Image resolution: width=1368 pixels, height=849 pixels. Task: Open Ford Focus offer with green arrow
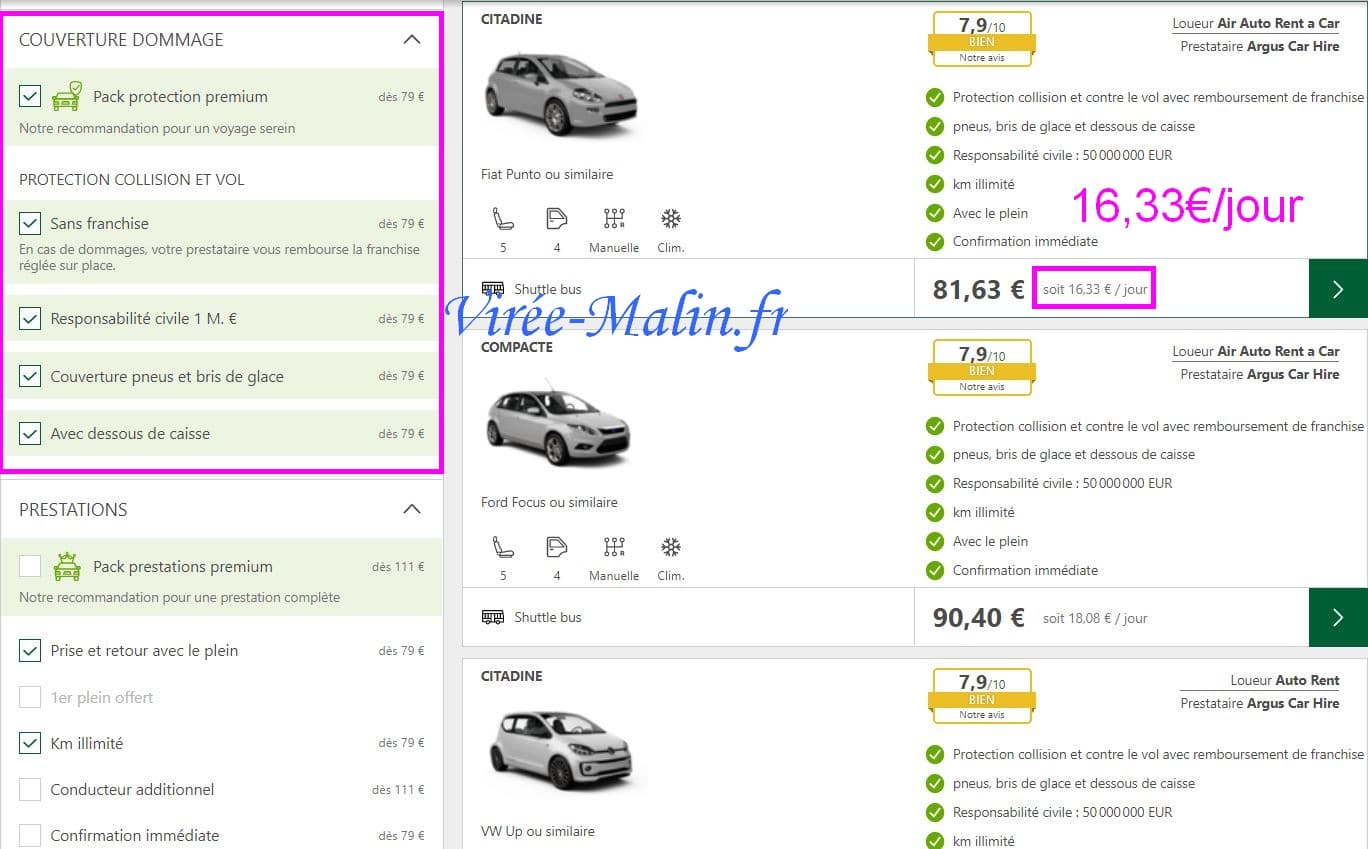coord(1338,617)
